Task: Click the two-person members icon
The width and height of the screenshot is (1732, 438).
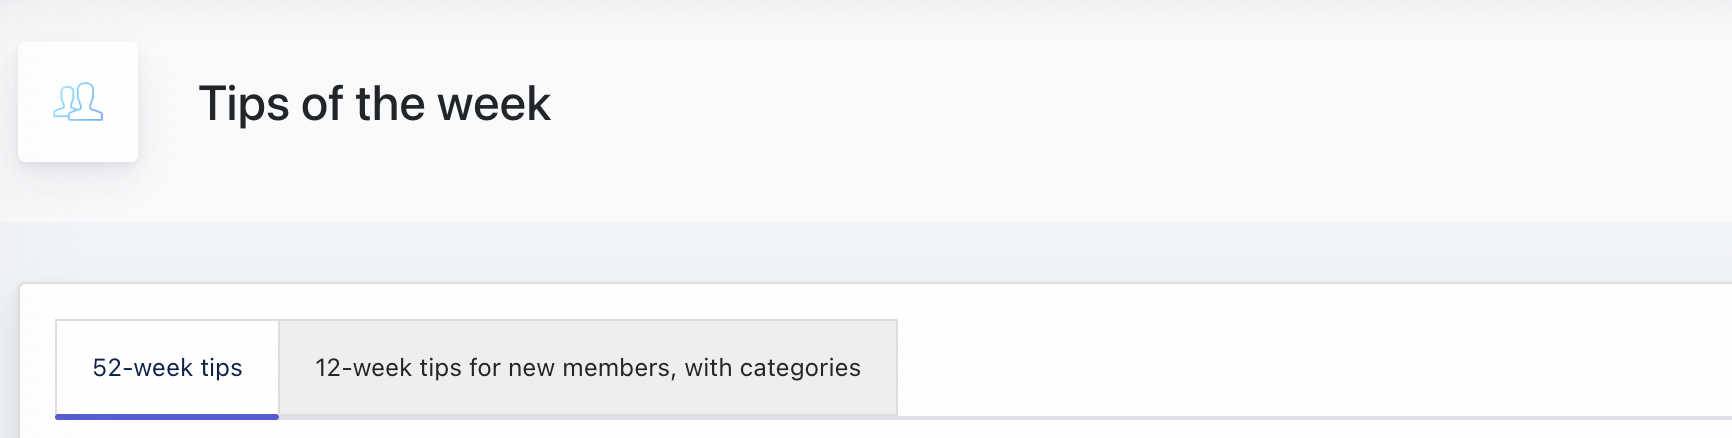Action: [78, 102]
